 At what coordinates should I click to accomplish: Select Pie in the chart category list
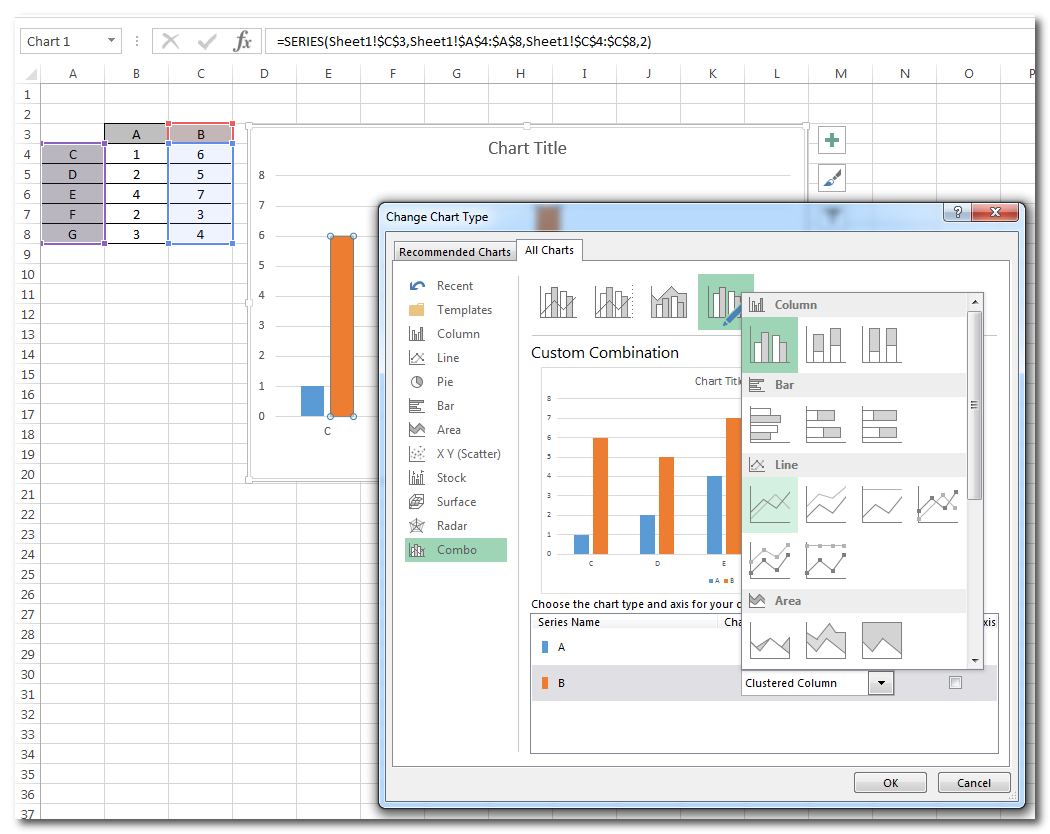445,382
